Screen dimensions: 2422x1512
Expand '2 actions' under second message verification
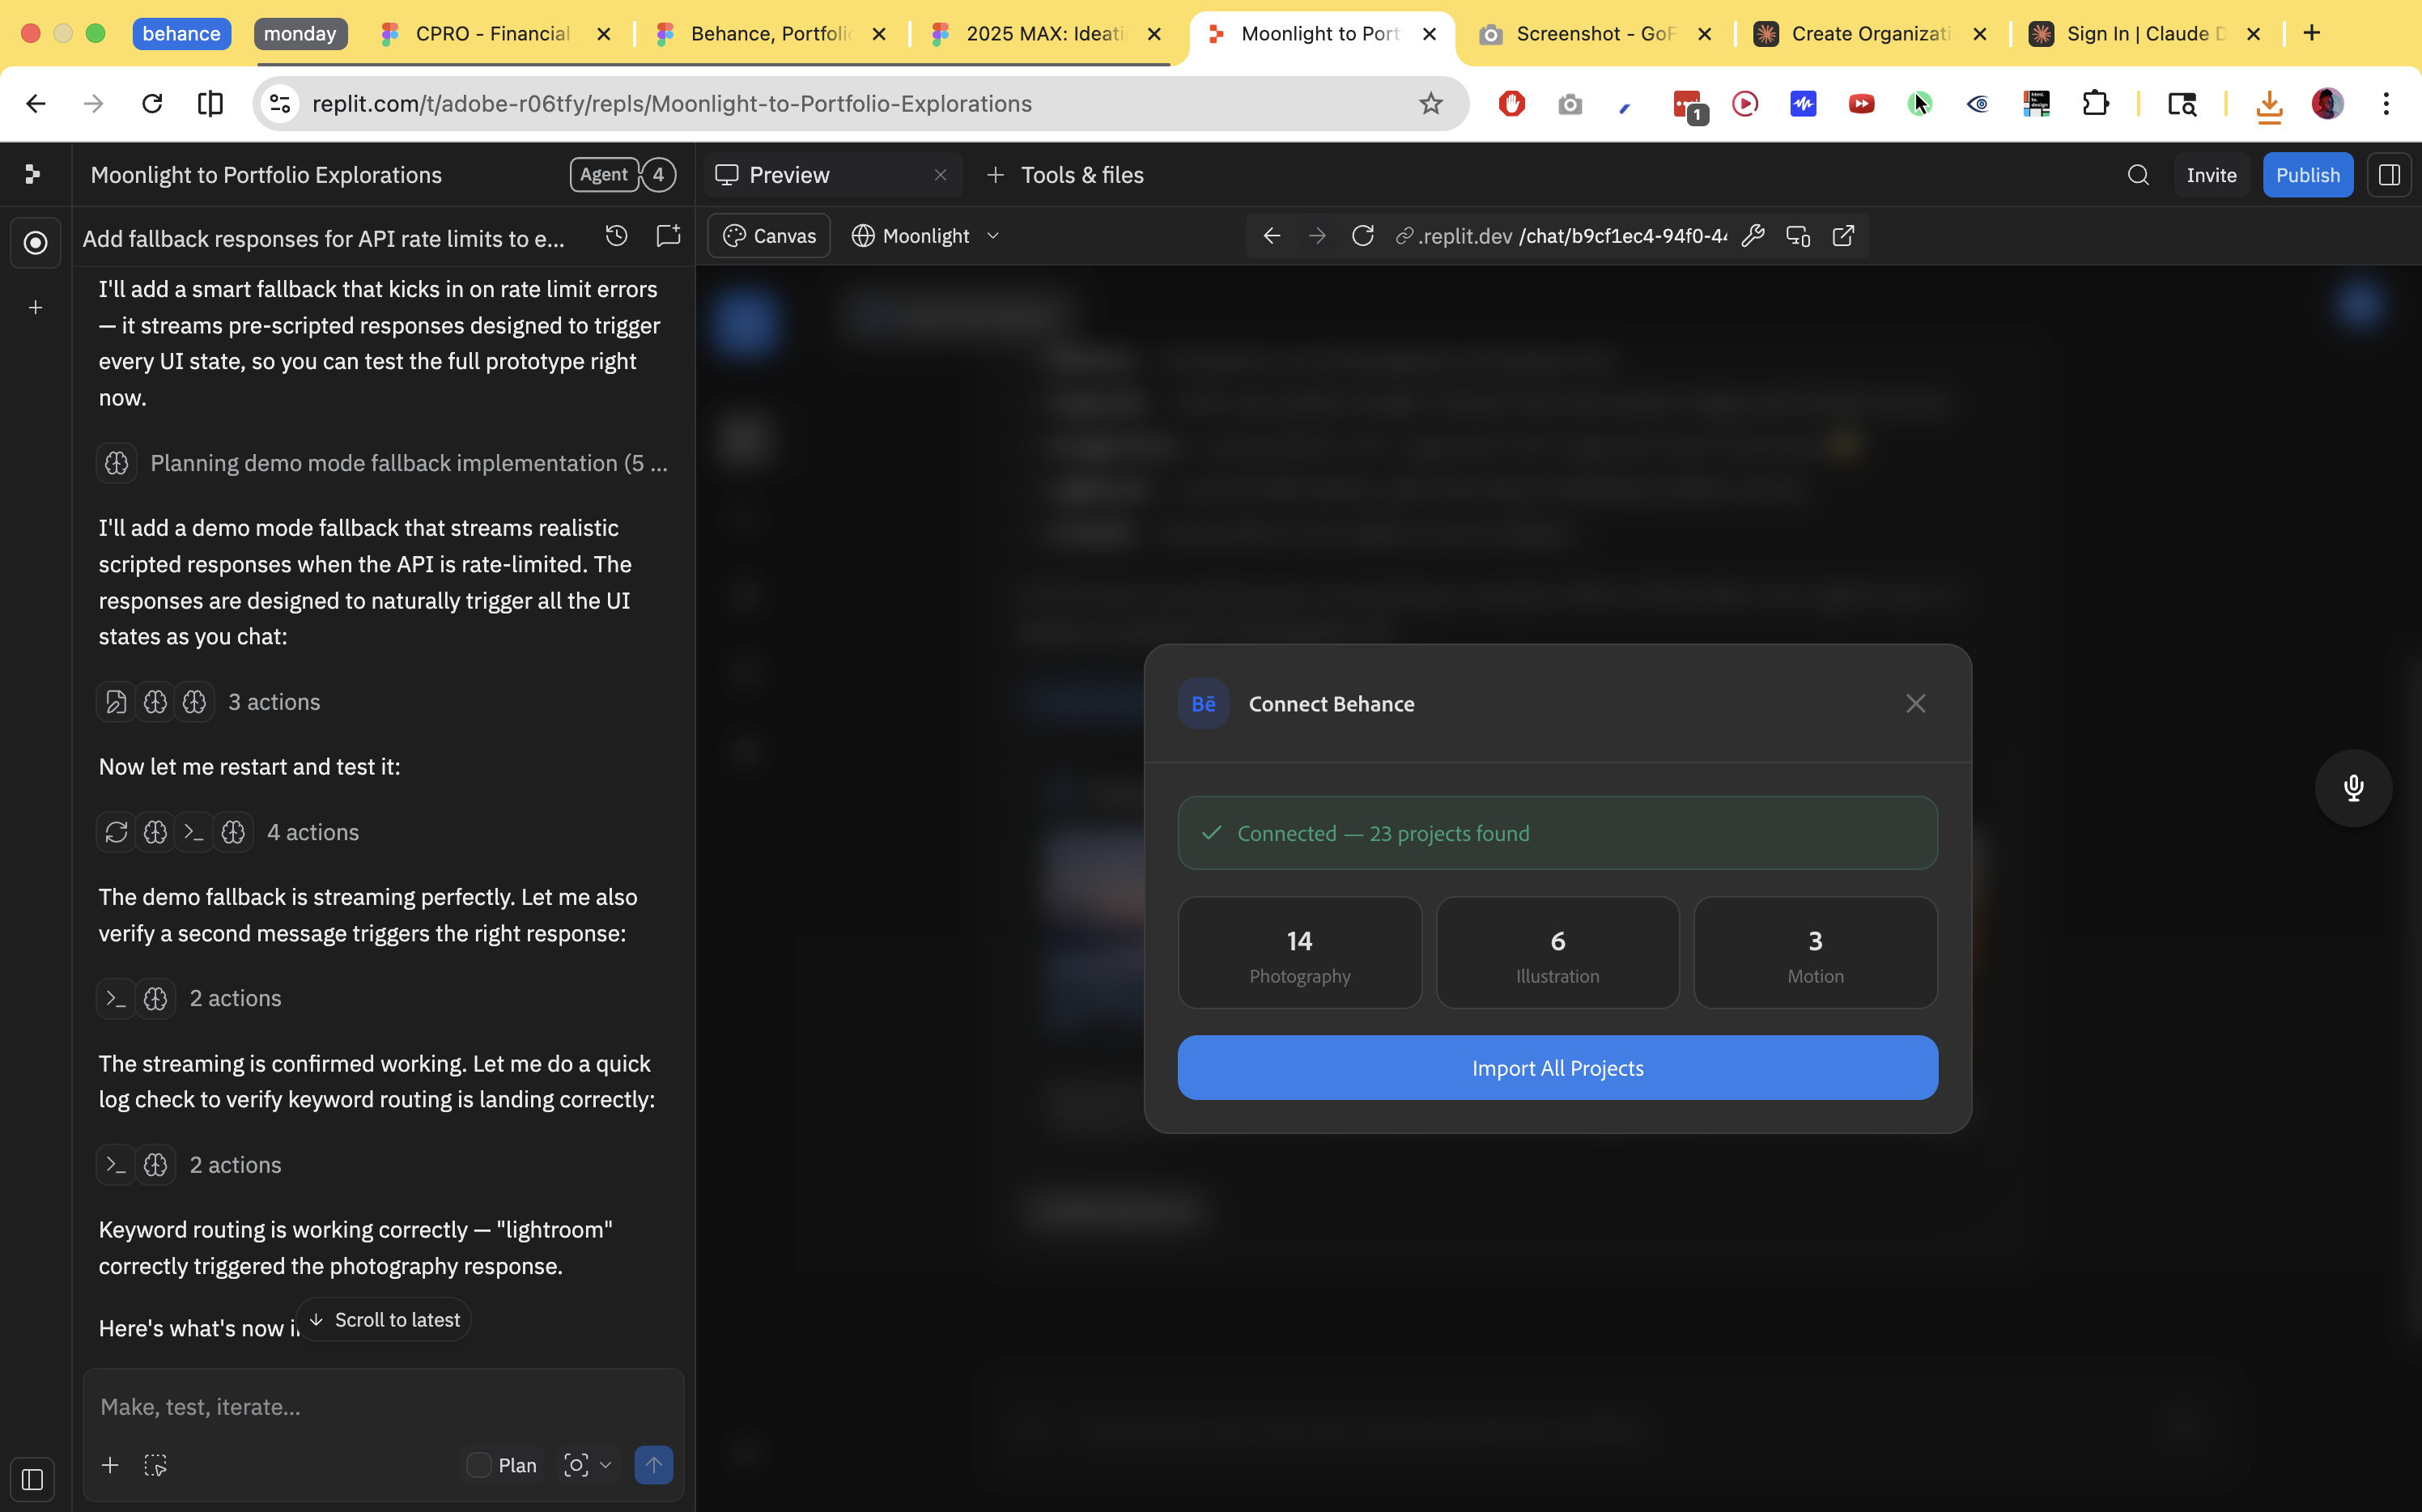click(x=189, y=998)
